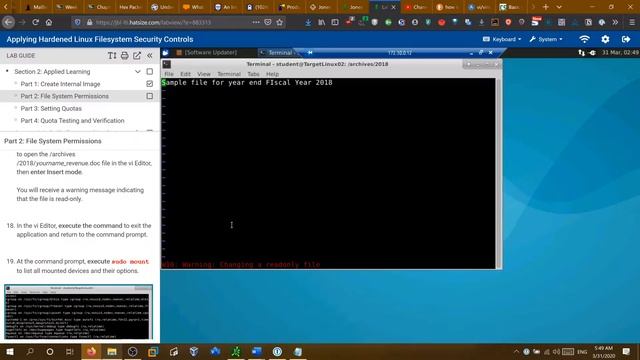Click the exit lab icon
The height and width of the screenshot is (360, 640).
tap(626, 39)
